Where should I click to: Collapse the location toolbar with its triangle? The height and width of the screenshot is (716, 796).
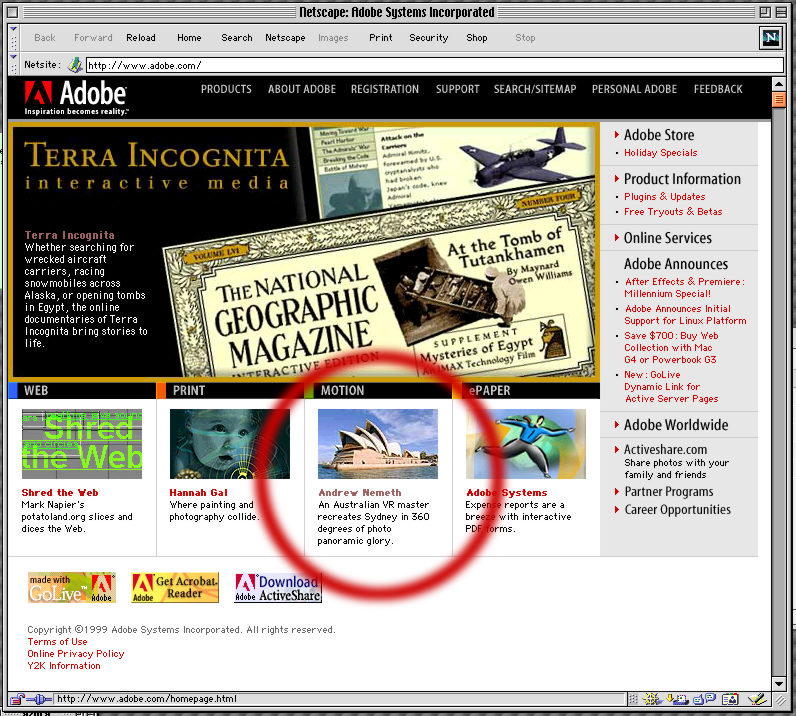click(14, 57)
